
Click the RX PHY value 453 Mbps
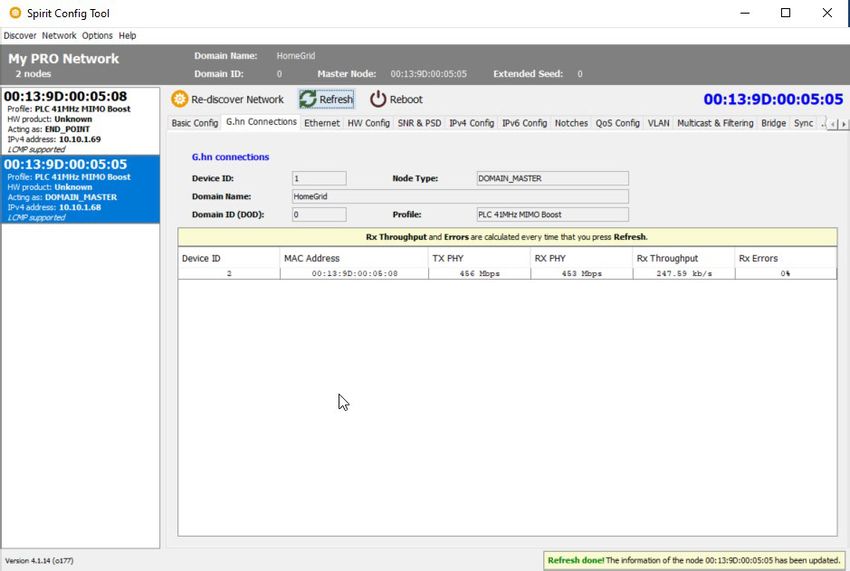click(582, 274)
